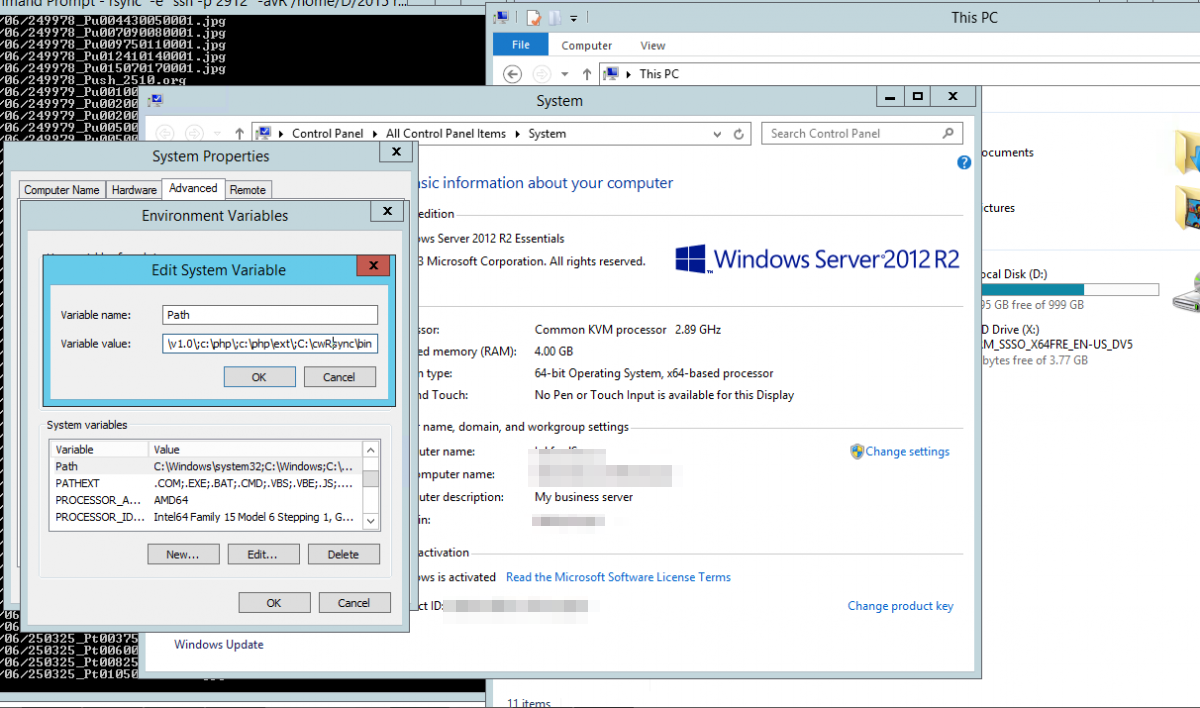The width and height of the screenshot is (1200, 708).
Task: Click the Change product key link
Action: 900,606
